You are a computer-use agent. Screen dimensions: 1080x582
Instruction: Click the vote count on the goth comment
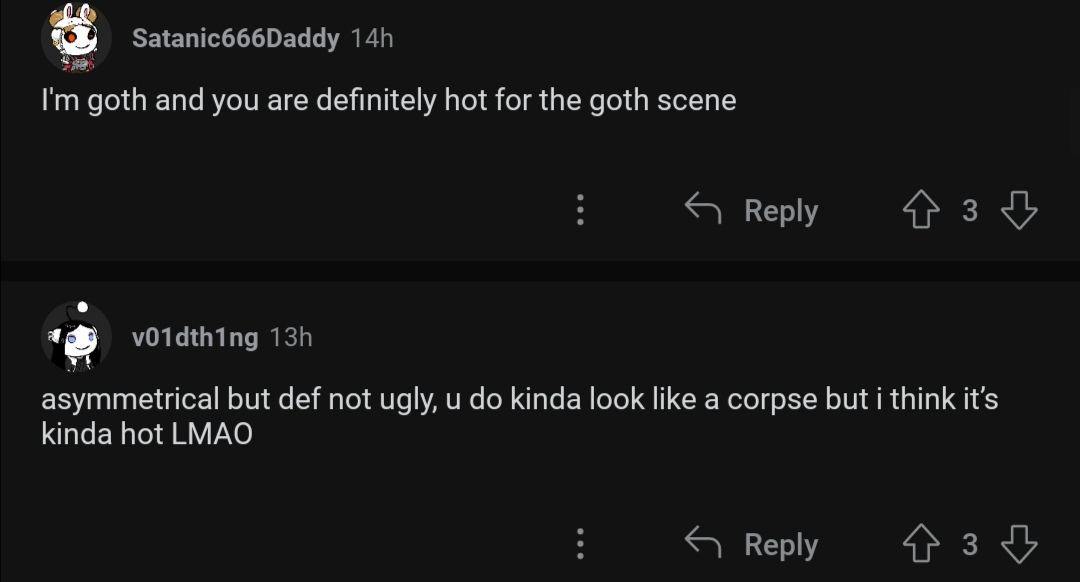tap(969, 210)
